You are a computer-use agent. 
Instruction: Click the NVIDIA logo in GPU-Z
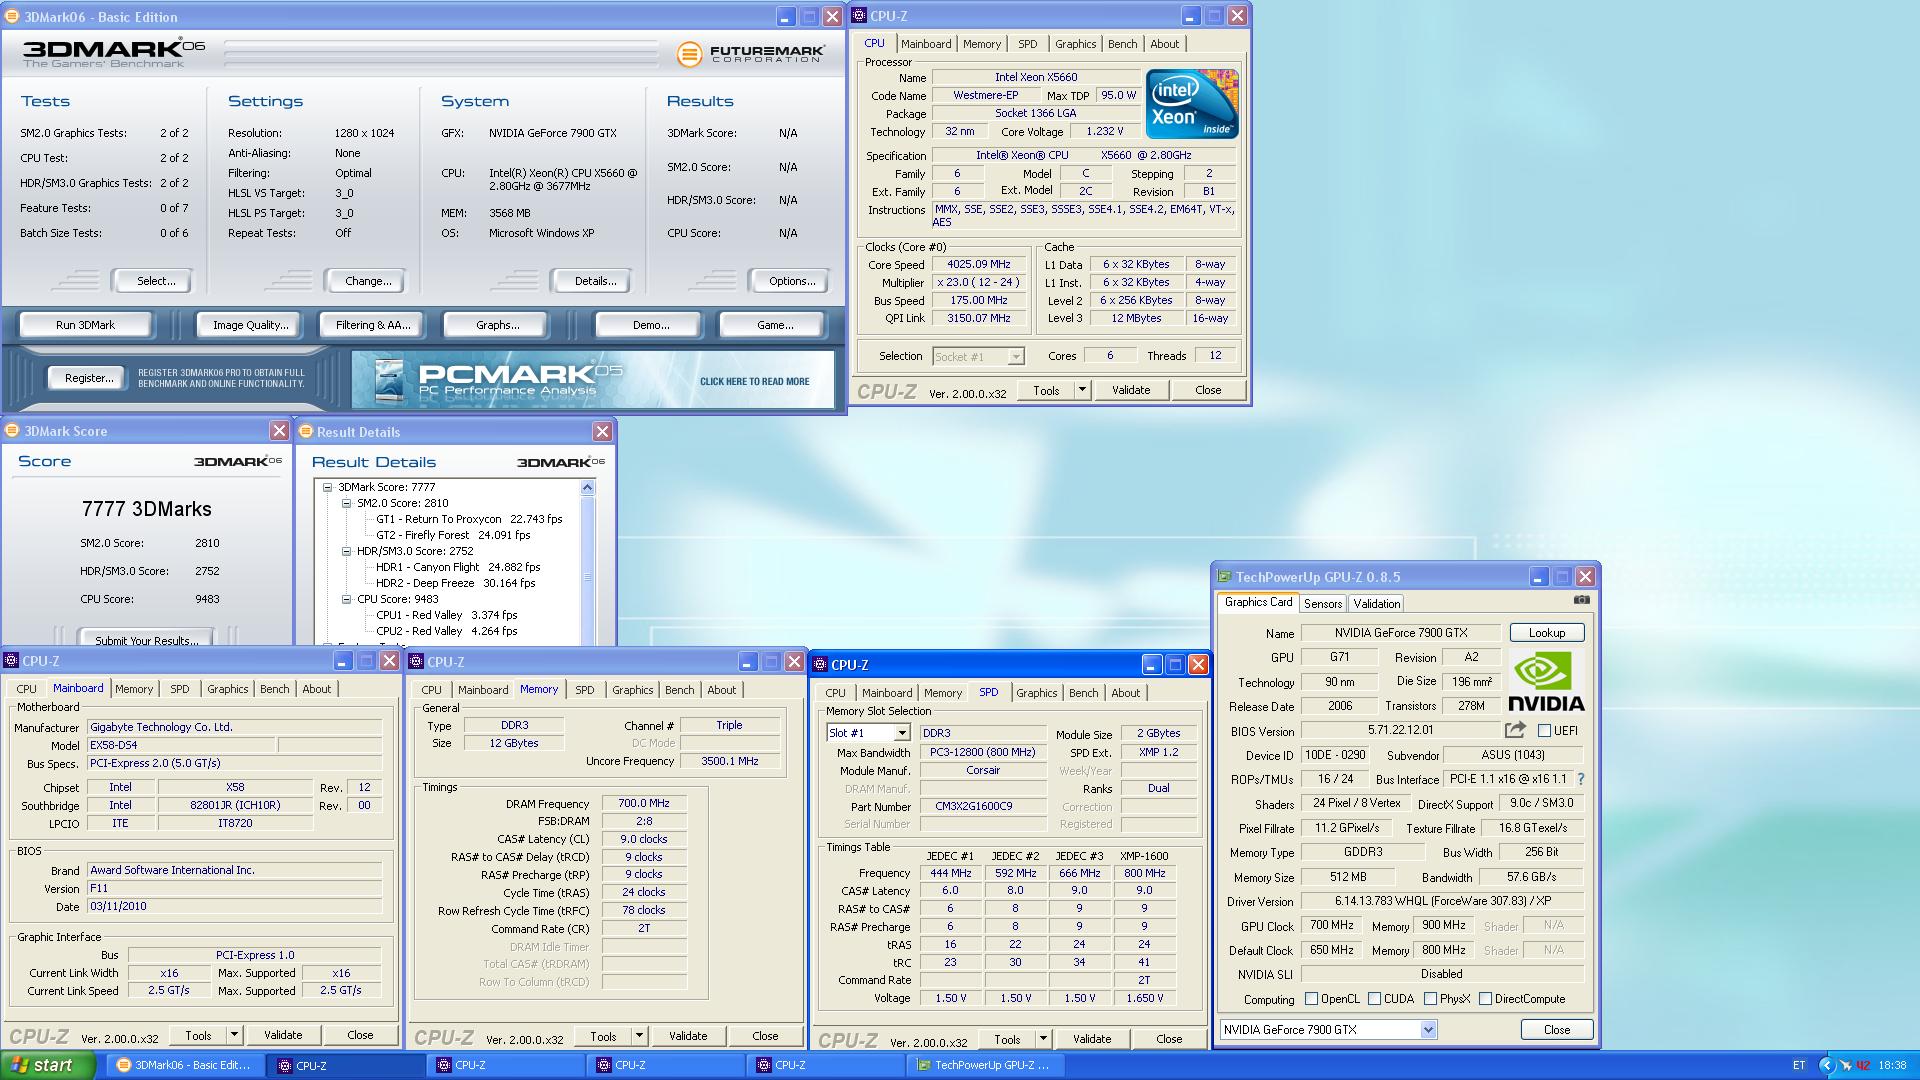click(x=1546, y=681)
